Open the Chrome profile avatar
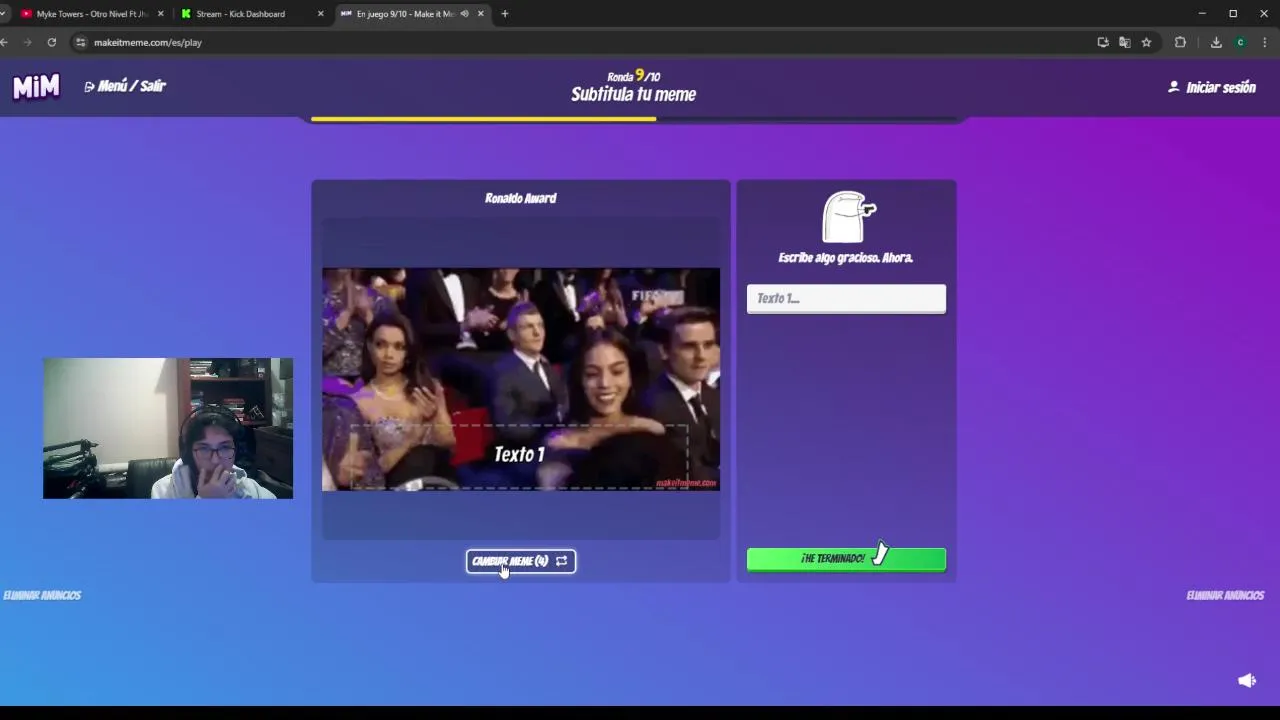The image size is (1280, 720). pos(1241,42)
